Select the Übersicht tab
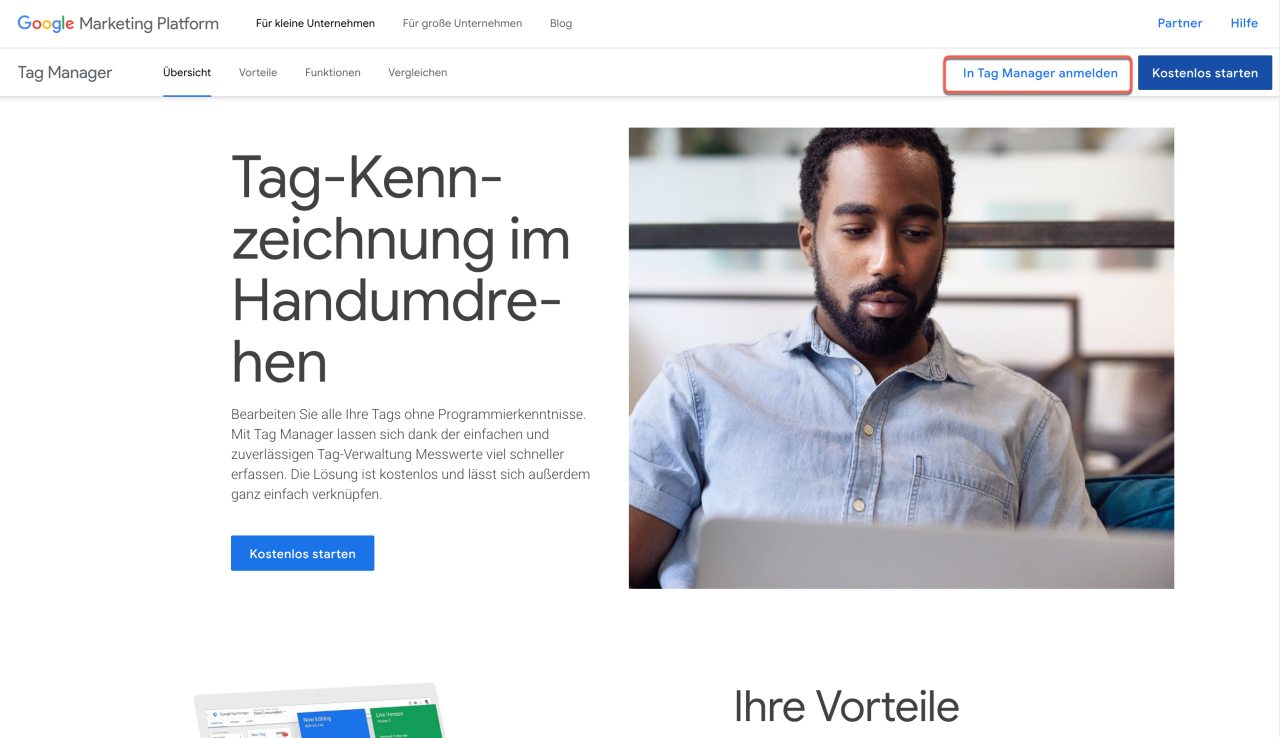This screenshot has width=1280, height=738. tap(187, 73)
